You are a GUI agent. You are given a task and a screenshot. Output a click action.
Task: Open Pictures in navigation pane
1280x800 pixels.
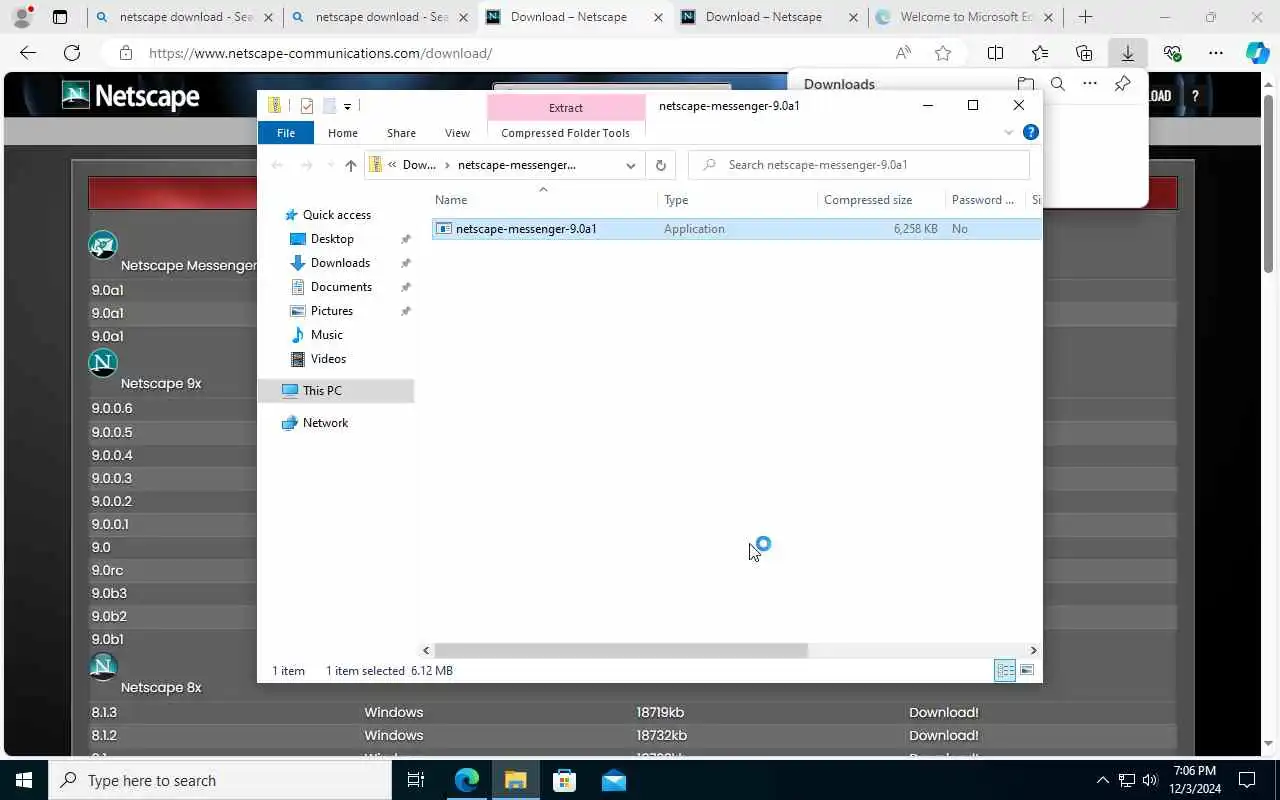point(332,311)
